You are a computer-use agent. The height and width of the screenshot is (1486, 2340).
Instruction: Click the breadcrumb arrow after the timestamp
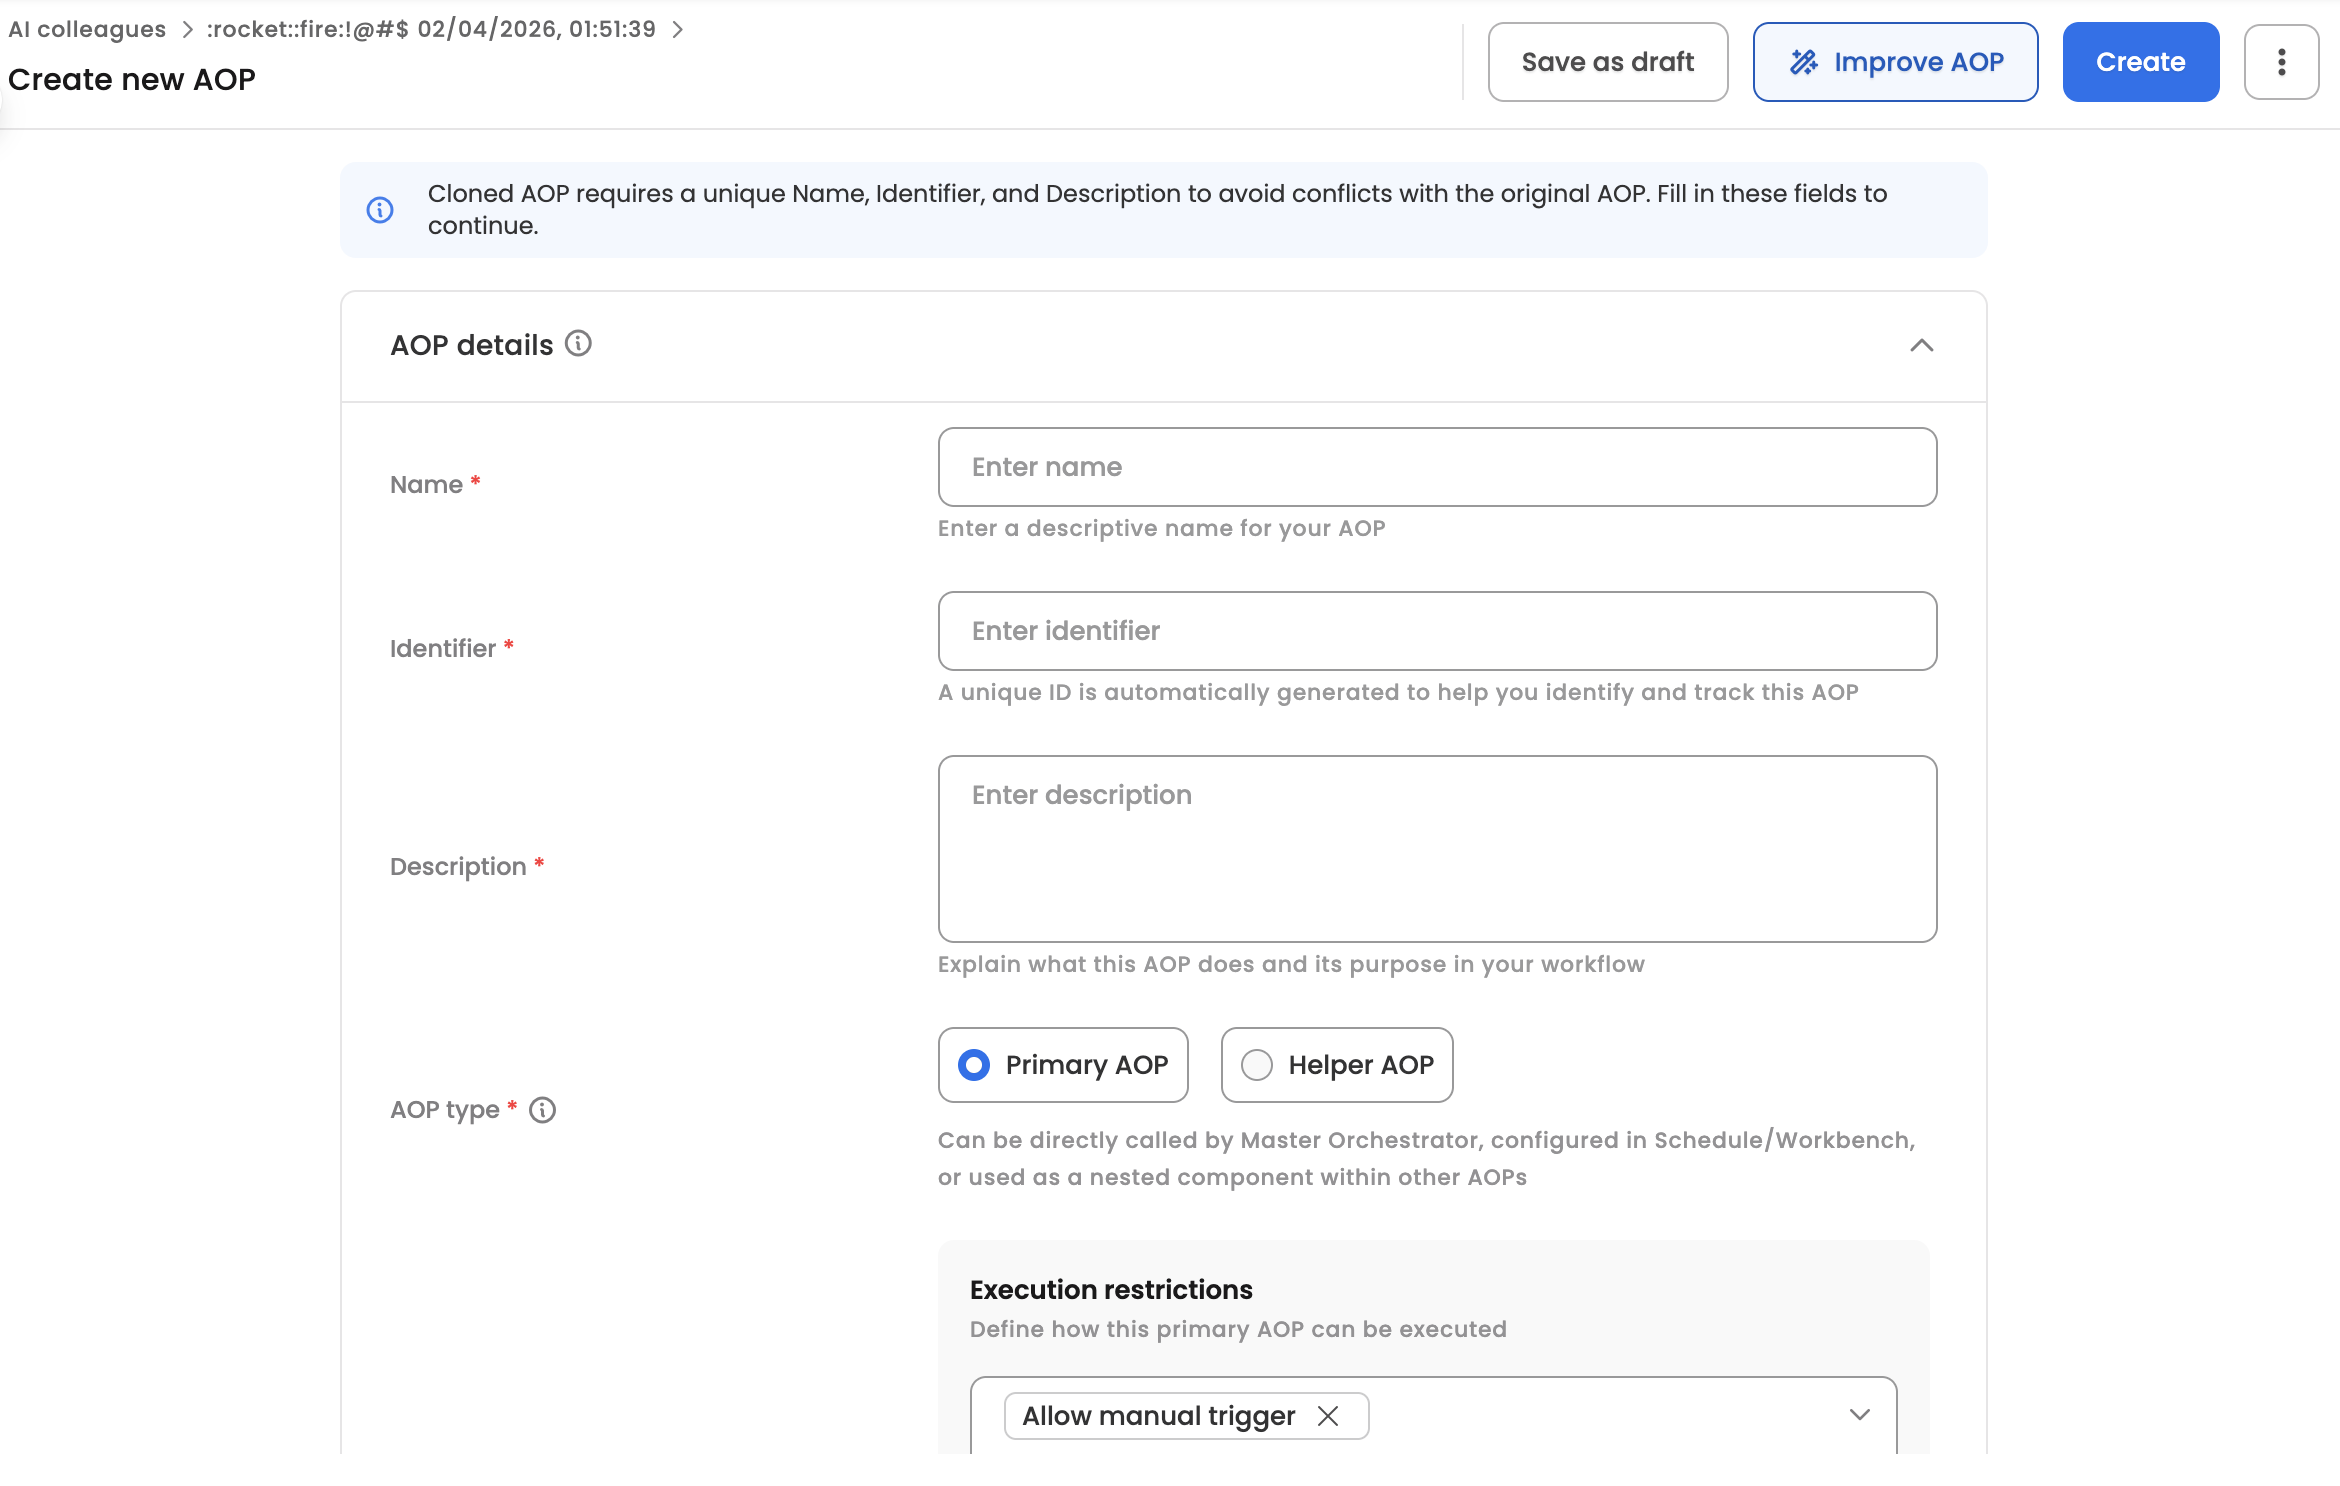[x=678, y=29]
